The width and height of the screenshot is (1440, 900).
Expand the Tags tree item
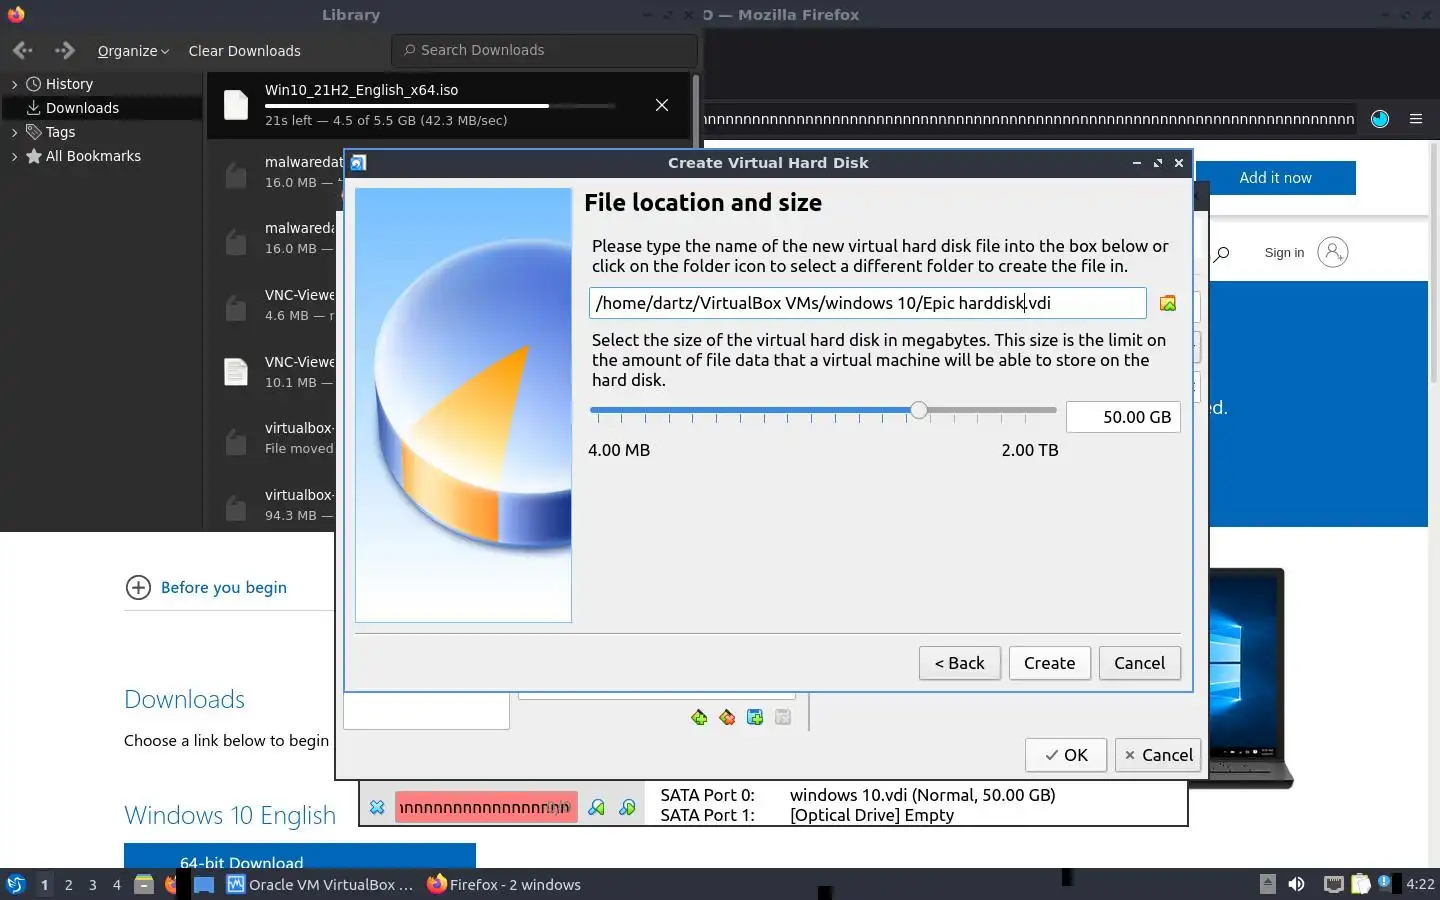tap(14, 132)
